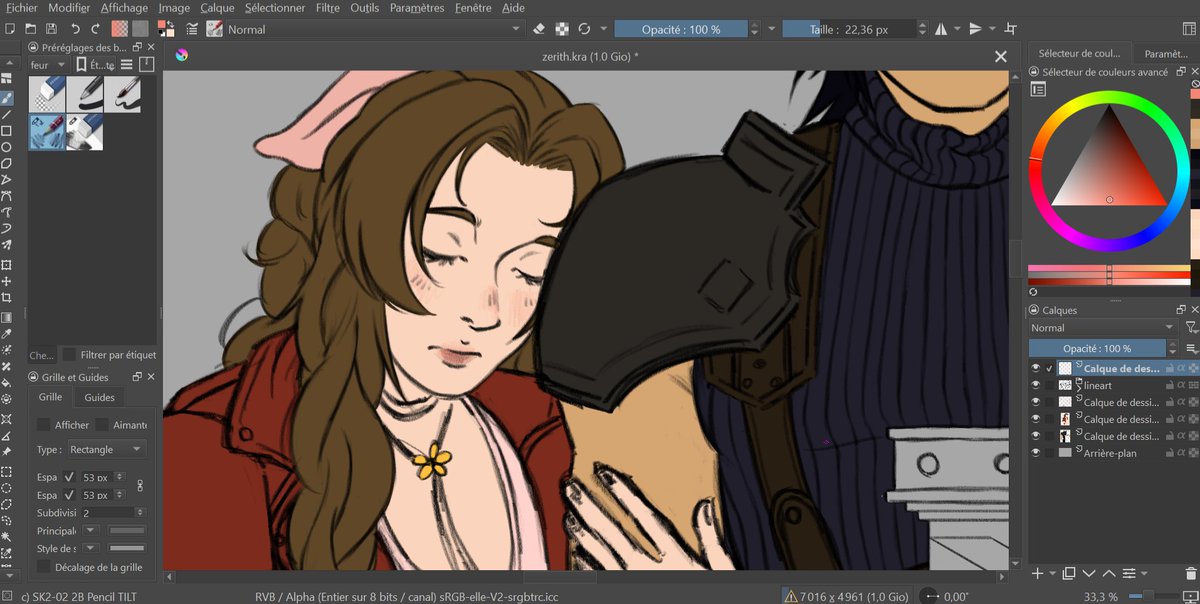Toggle the Filtrer par étiquette checkbox

[x=69, y=355]
